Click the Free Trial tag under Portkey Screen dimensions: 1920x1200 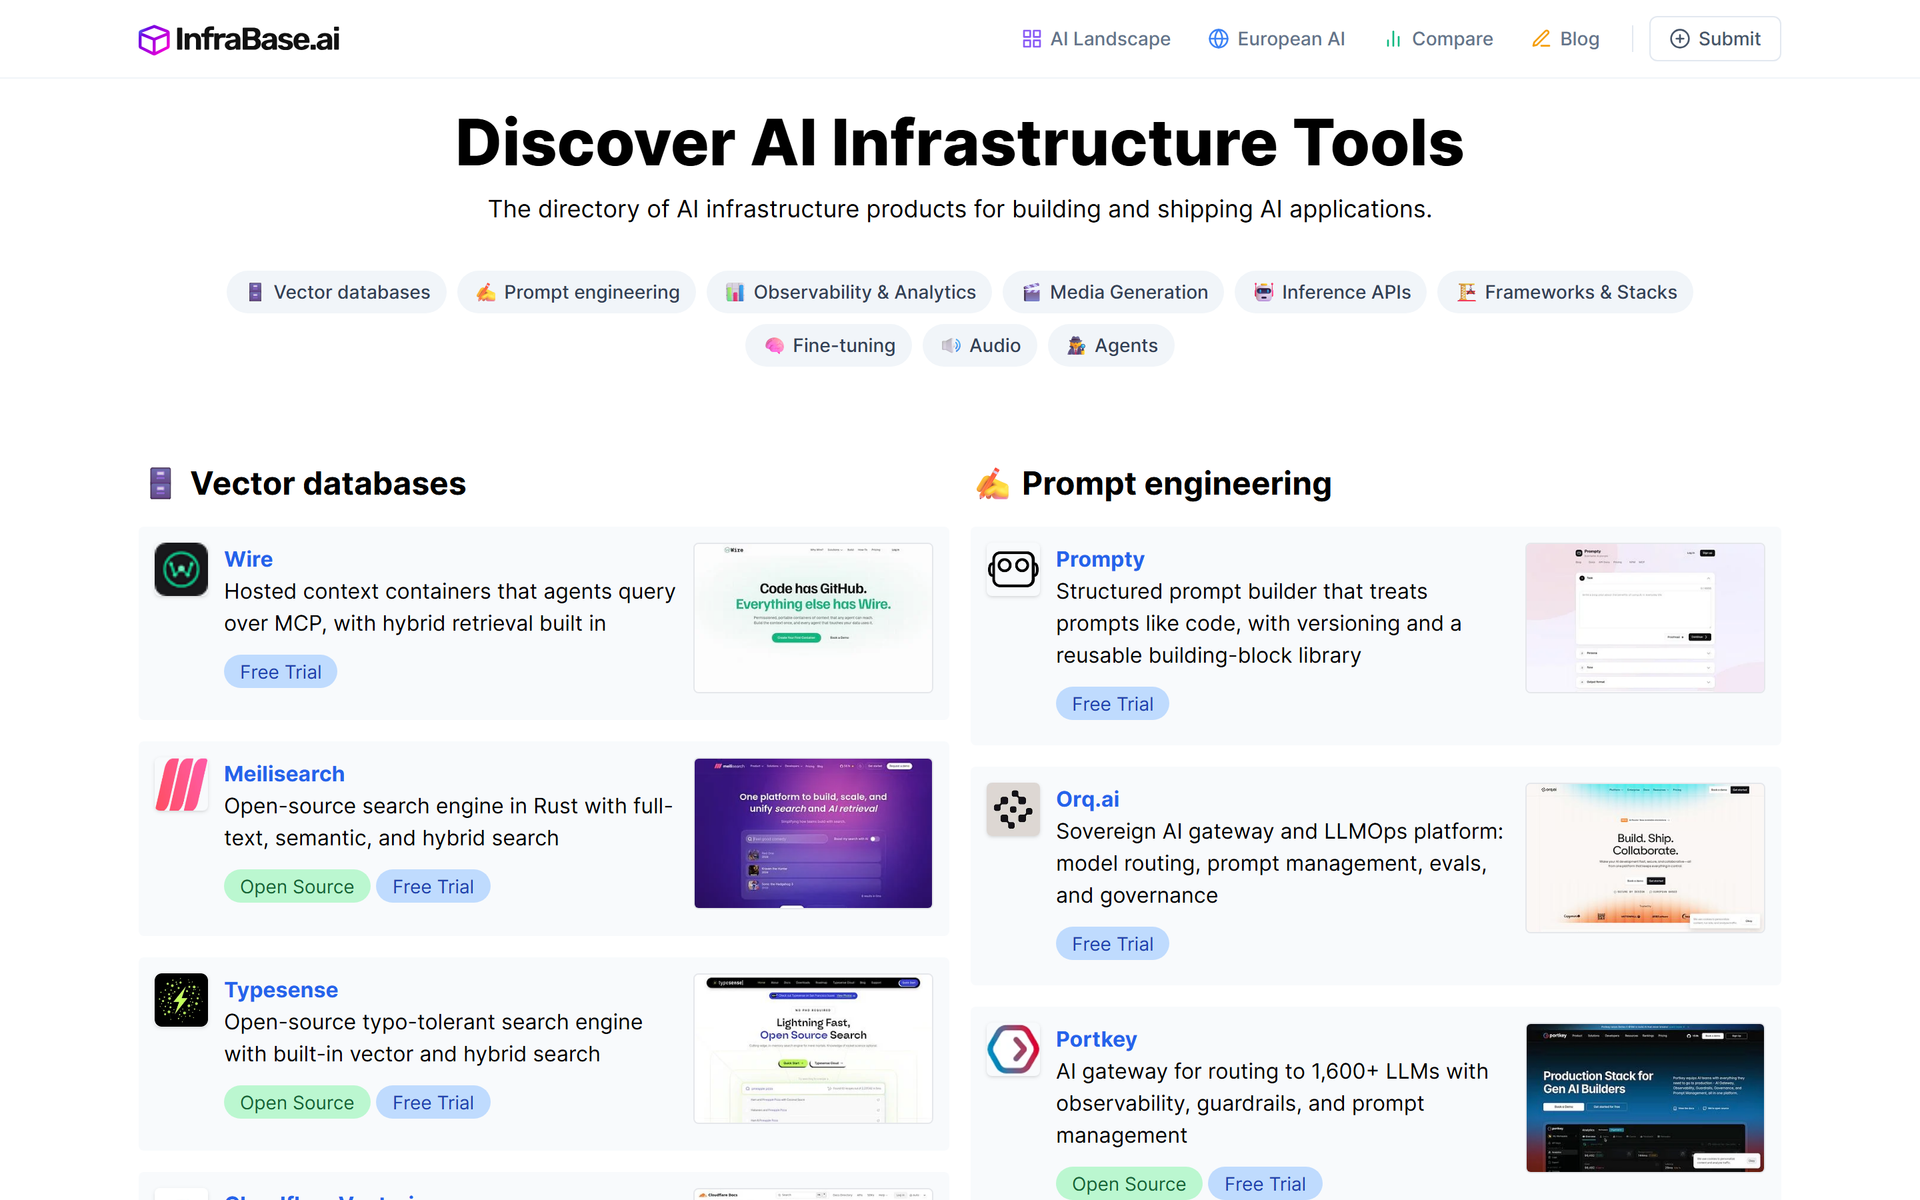[1265, 1184]
